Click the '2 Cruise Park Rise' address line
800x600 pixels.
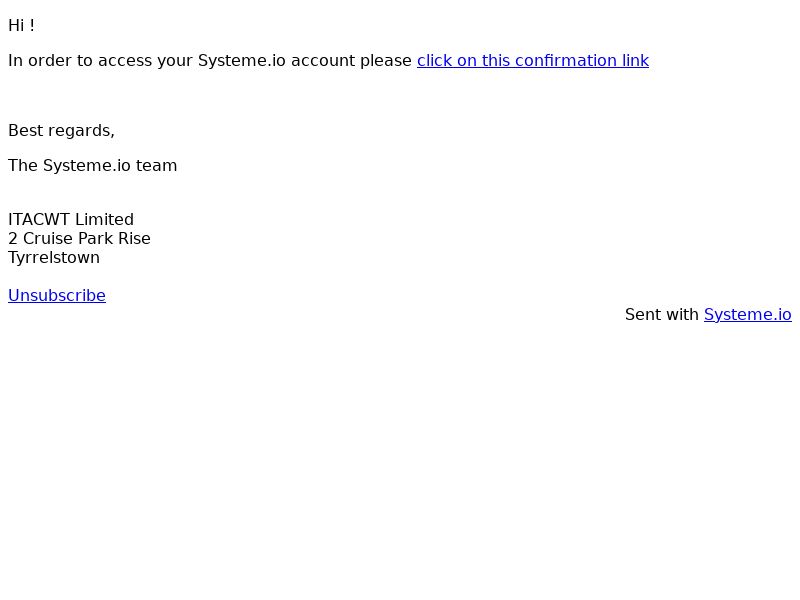pos(79,239)
